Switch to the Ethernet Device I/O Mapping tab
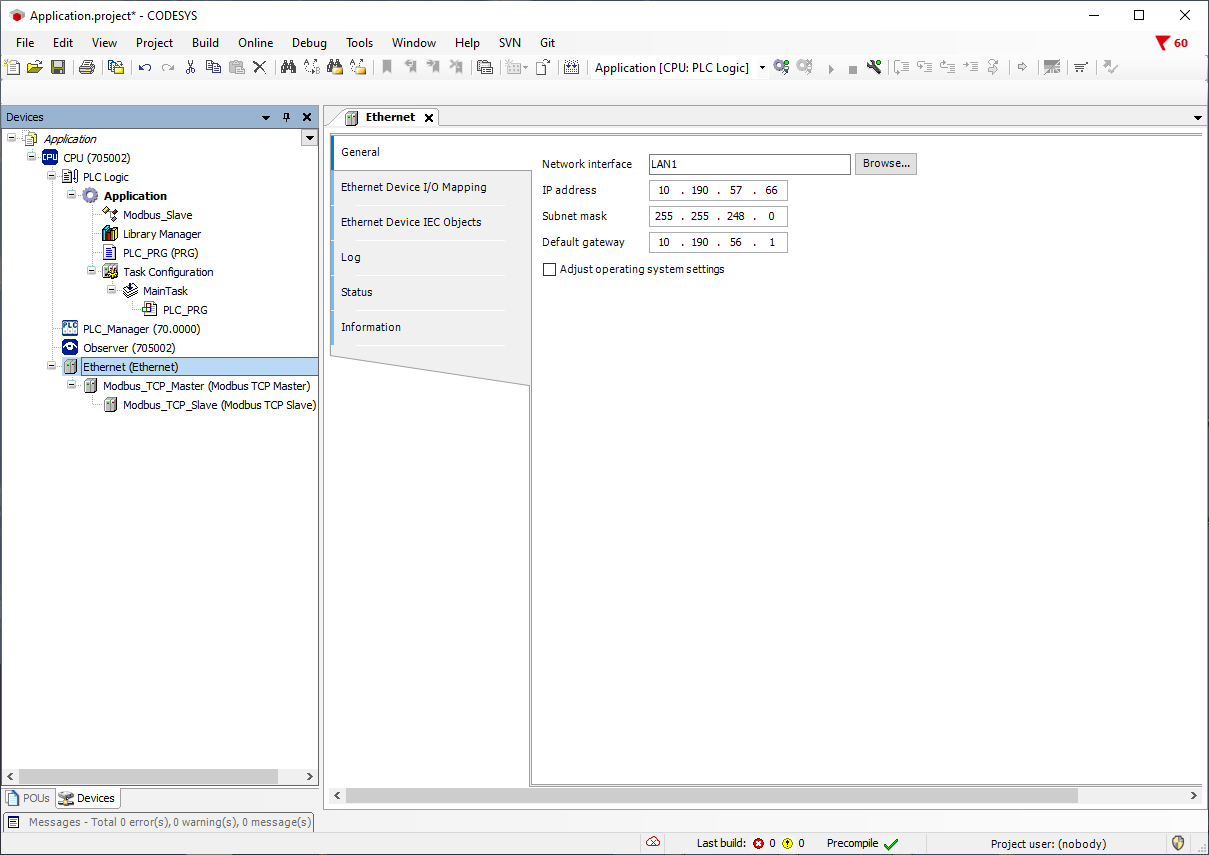This screenshot has width=1209, height=855. point(414,187)
